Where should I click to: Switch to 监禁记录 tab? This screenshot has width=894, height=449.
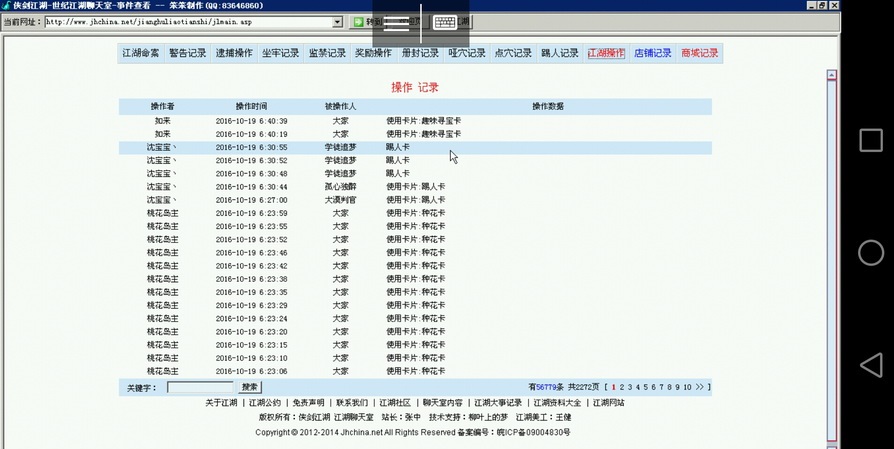tap(327, 53)
